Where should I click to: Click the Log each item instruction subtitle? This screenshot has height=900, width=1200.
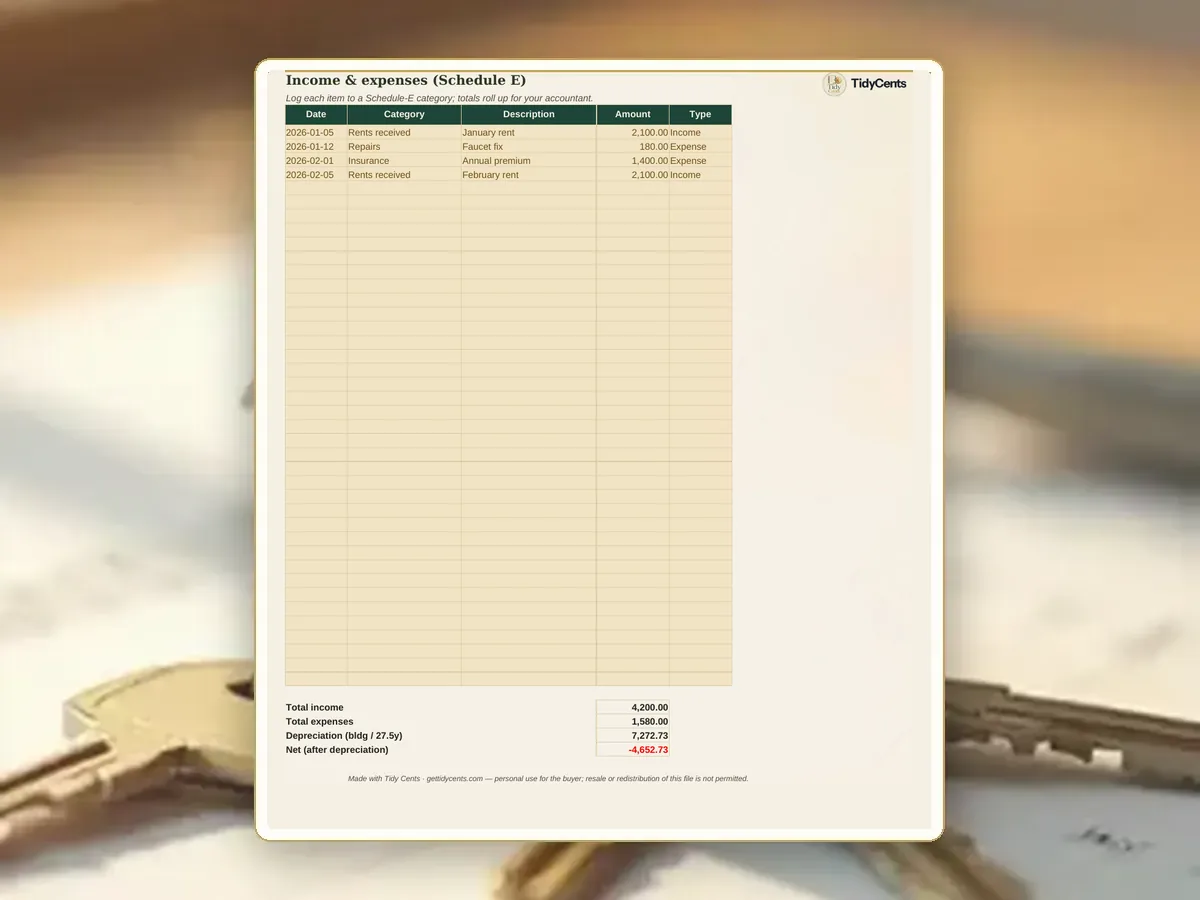click(439, 98)
